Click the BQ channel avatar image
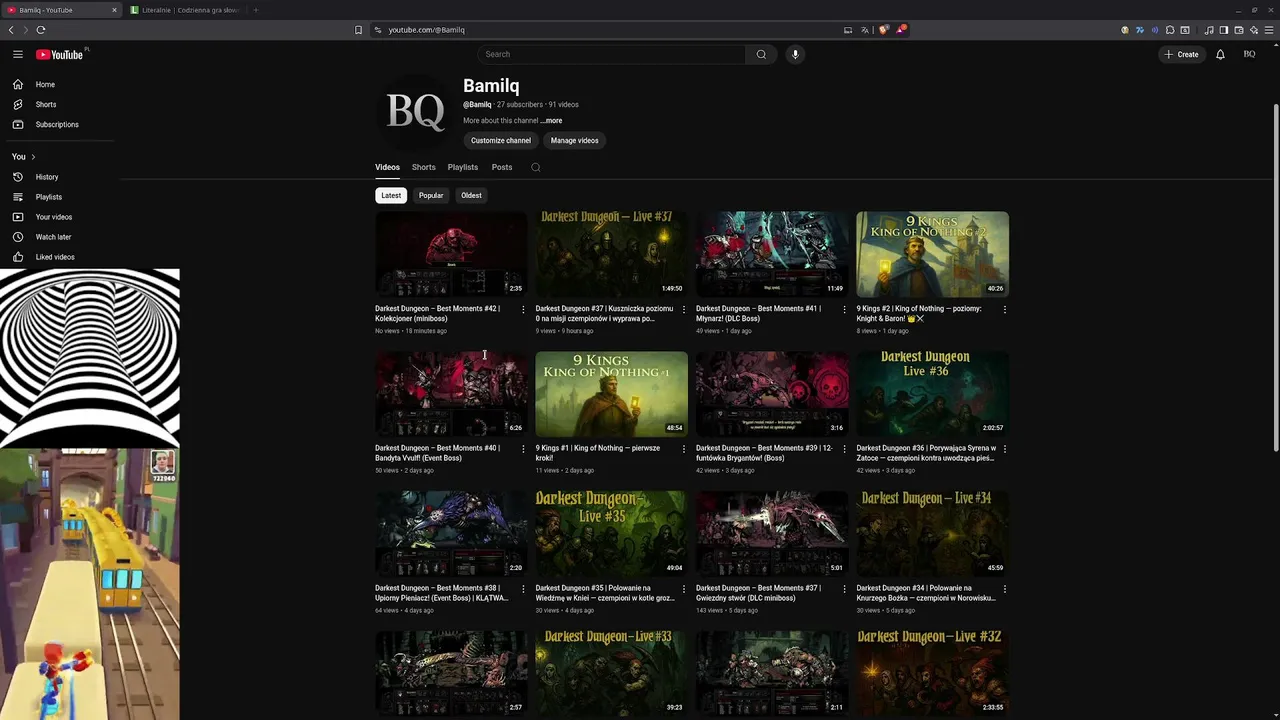1280x720 pixels. (415, 112)
